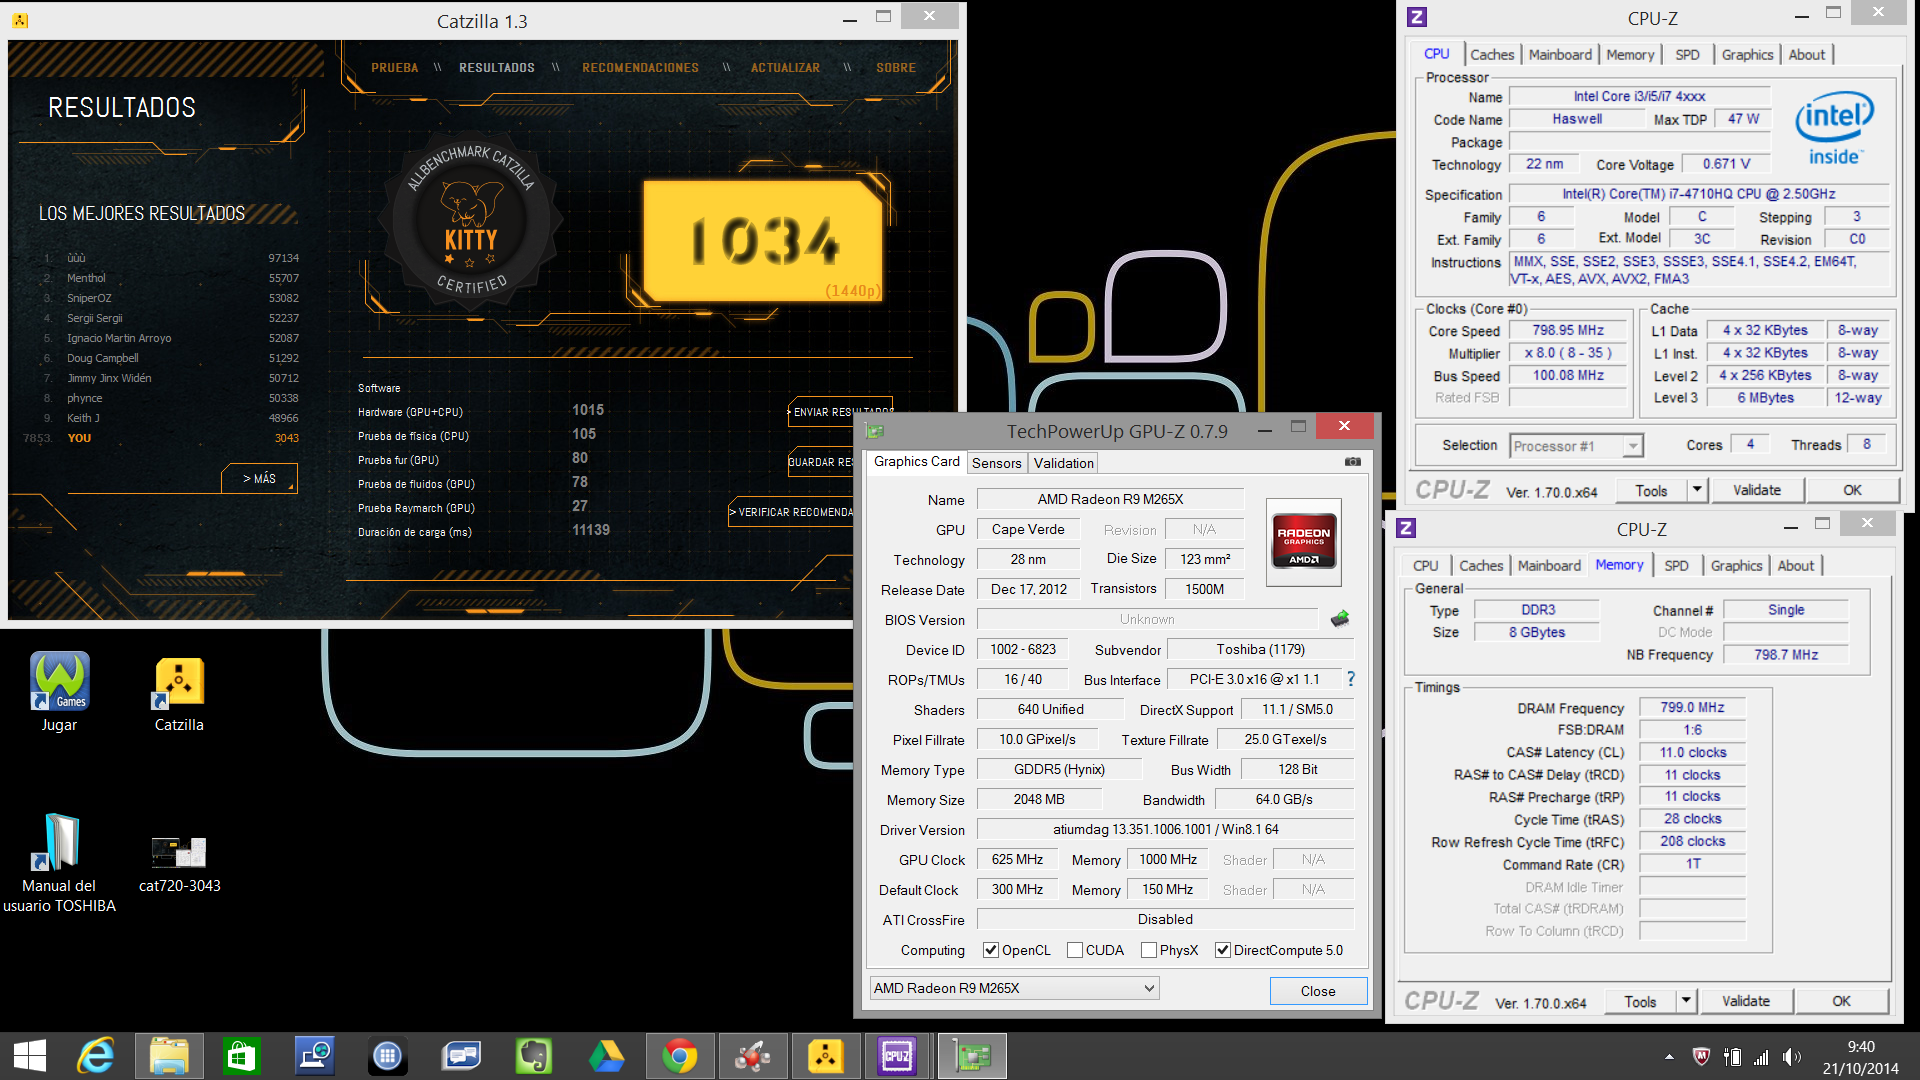Click the taskbar clock showing 9:40
Image resolution: width=1920 pixels, height=1080 pixels.
click(1860, 1057)
